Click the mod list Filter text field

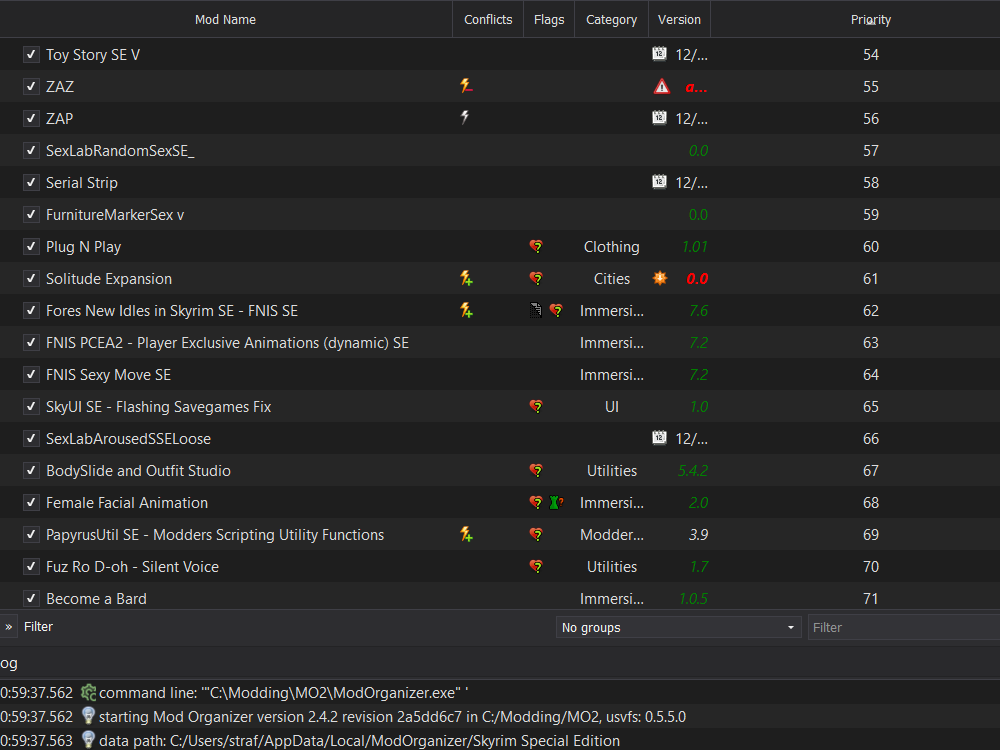904,627
